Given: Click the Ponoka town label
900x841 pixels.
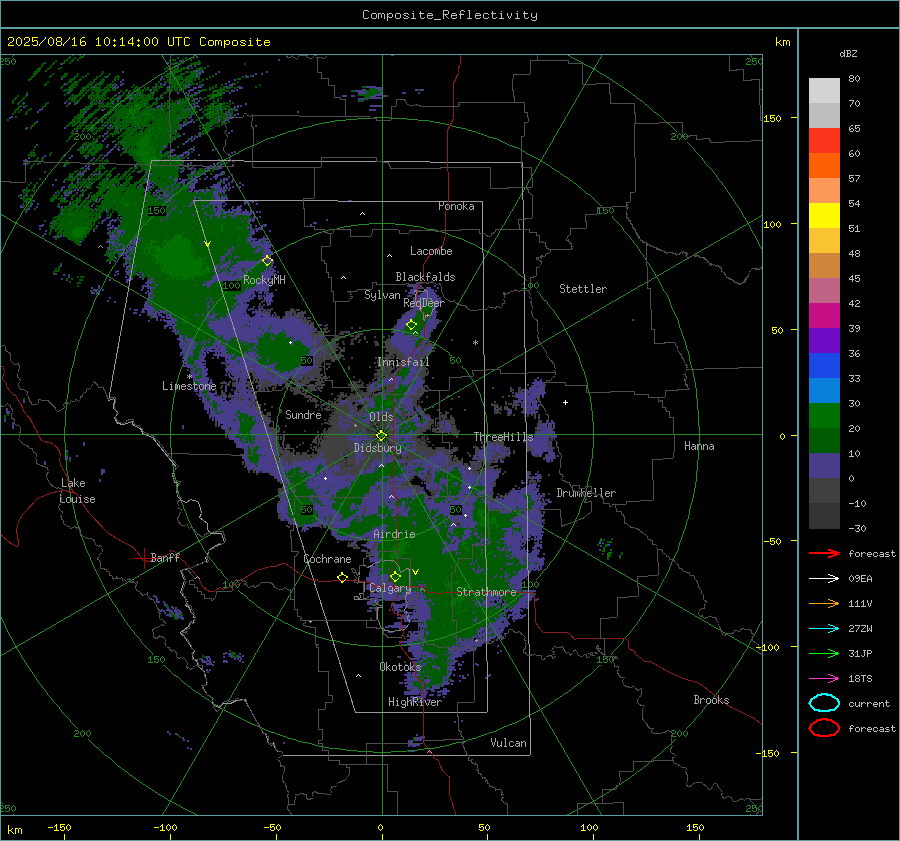Looking at the screenshot, I should 456,206.
